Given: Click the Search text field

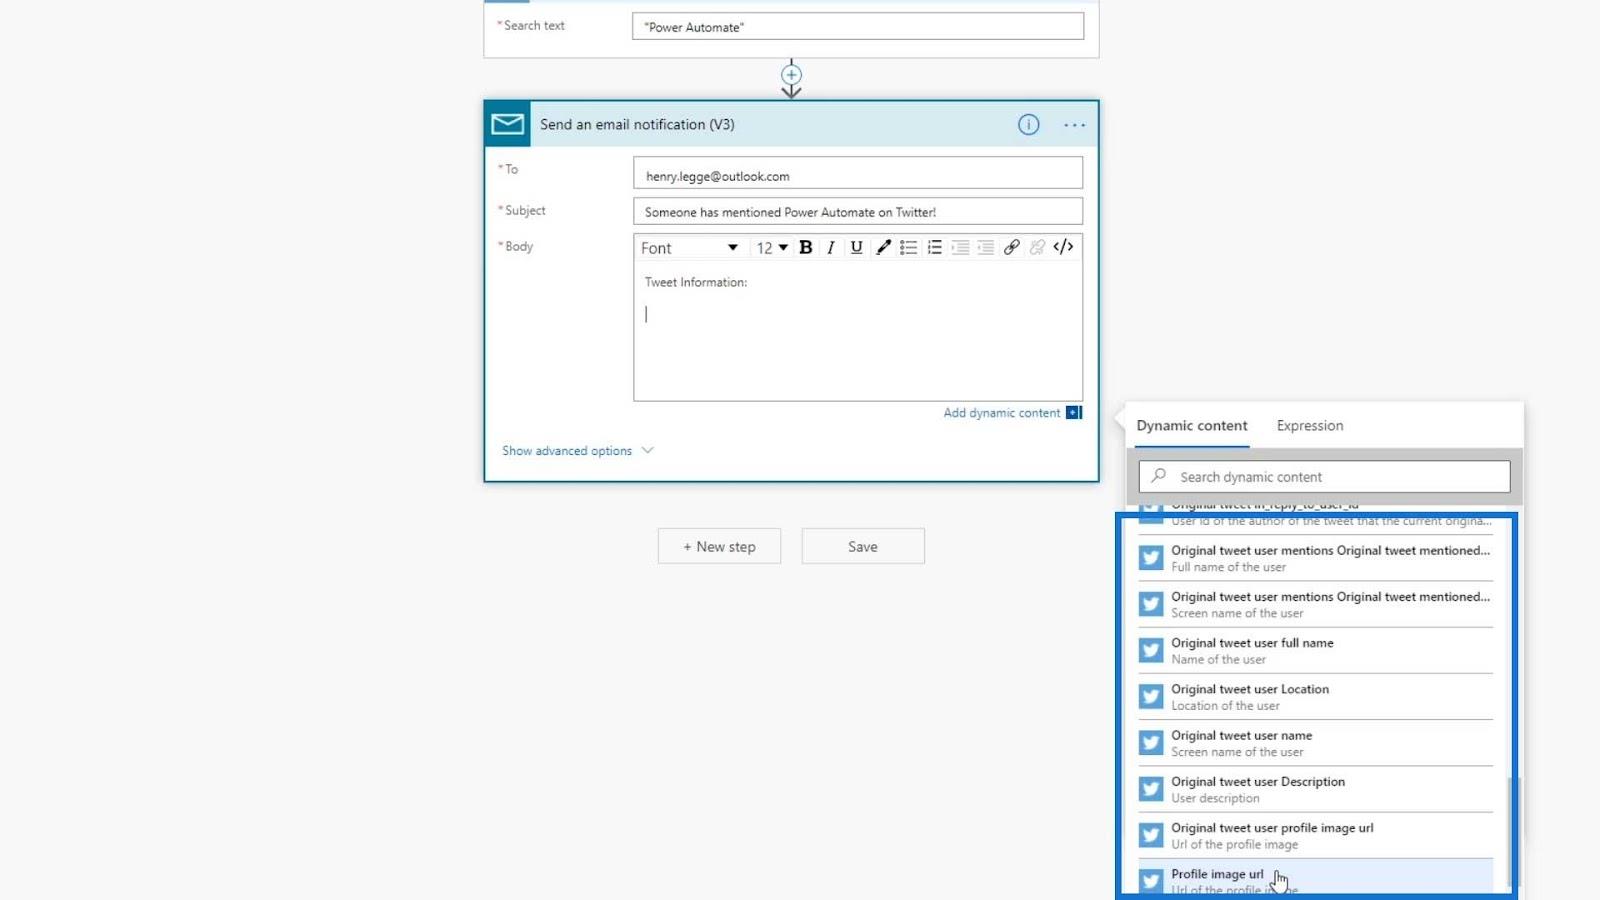Looking at the screenshot, I should pyautogui.click(x=857, y=26).
